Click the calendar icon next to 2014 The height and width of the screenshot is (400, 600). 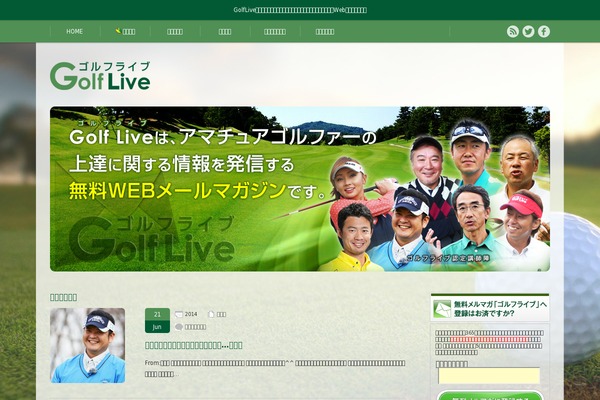point(179,314)
